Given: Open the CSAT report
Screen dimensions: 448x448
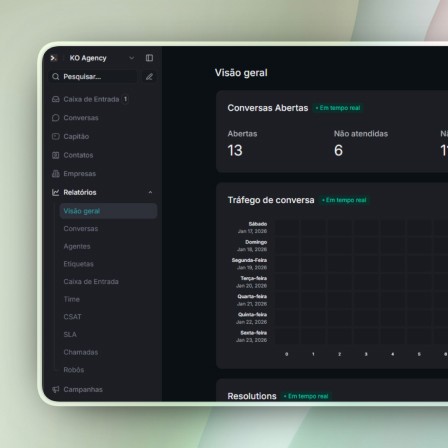Looking at the screenshot, I should pyautogui.click(x=72, y=317).
